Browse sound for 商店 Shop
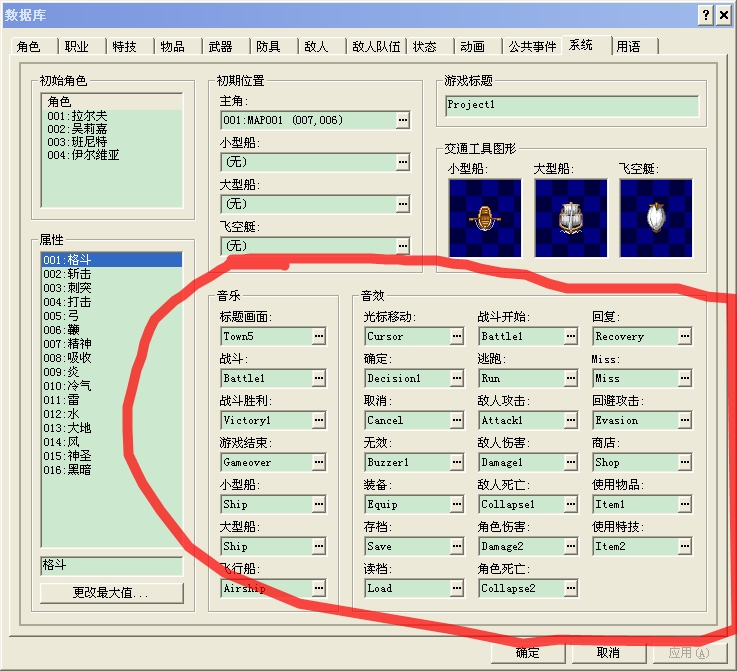Viewport: 737px width, 671px height. [x=685, y=462]
